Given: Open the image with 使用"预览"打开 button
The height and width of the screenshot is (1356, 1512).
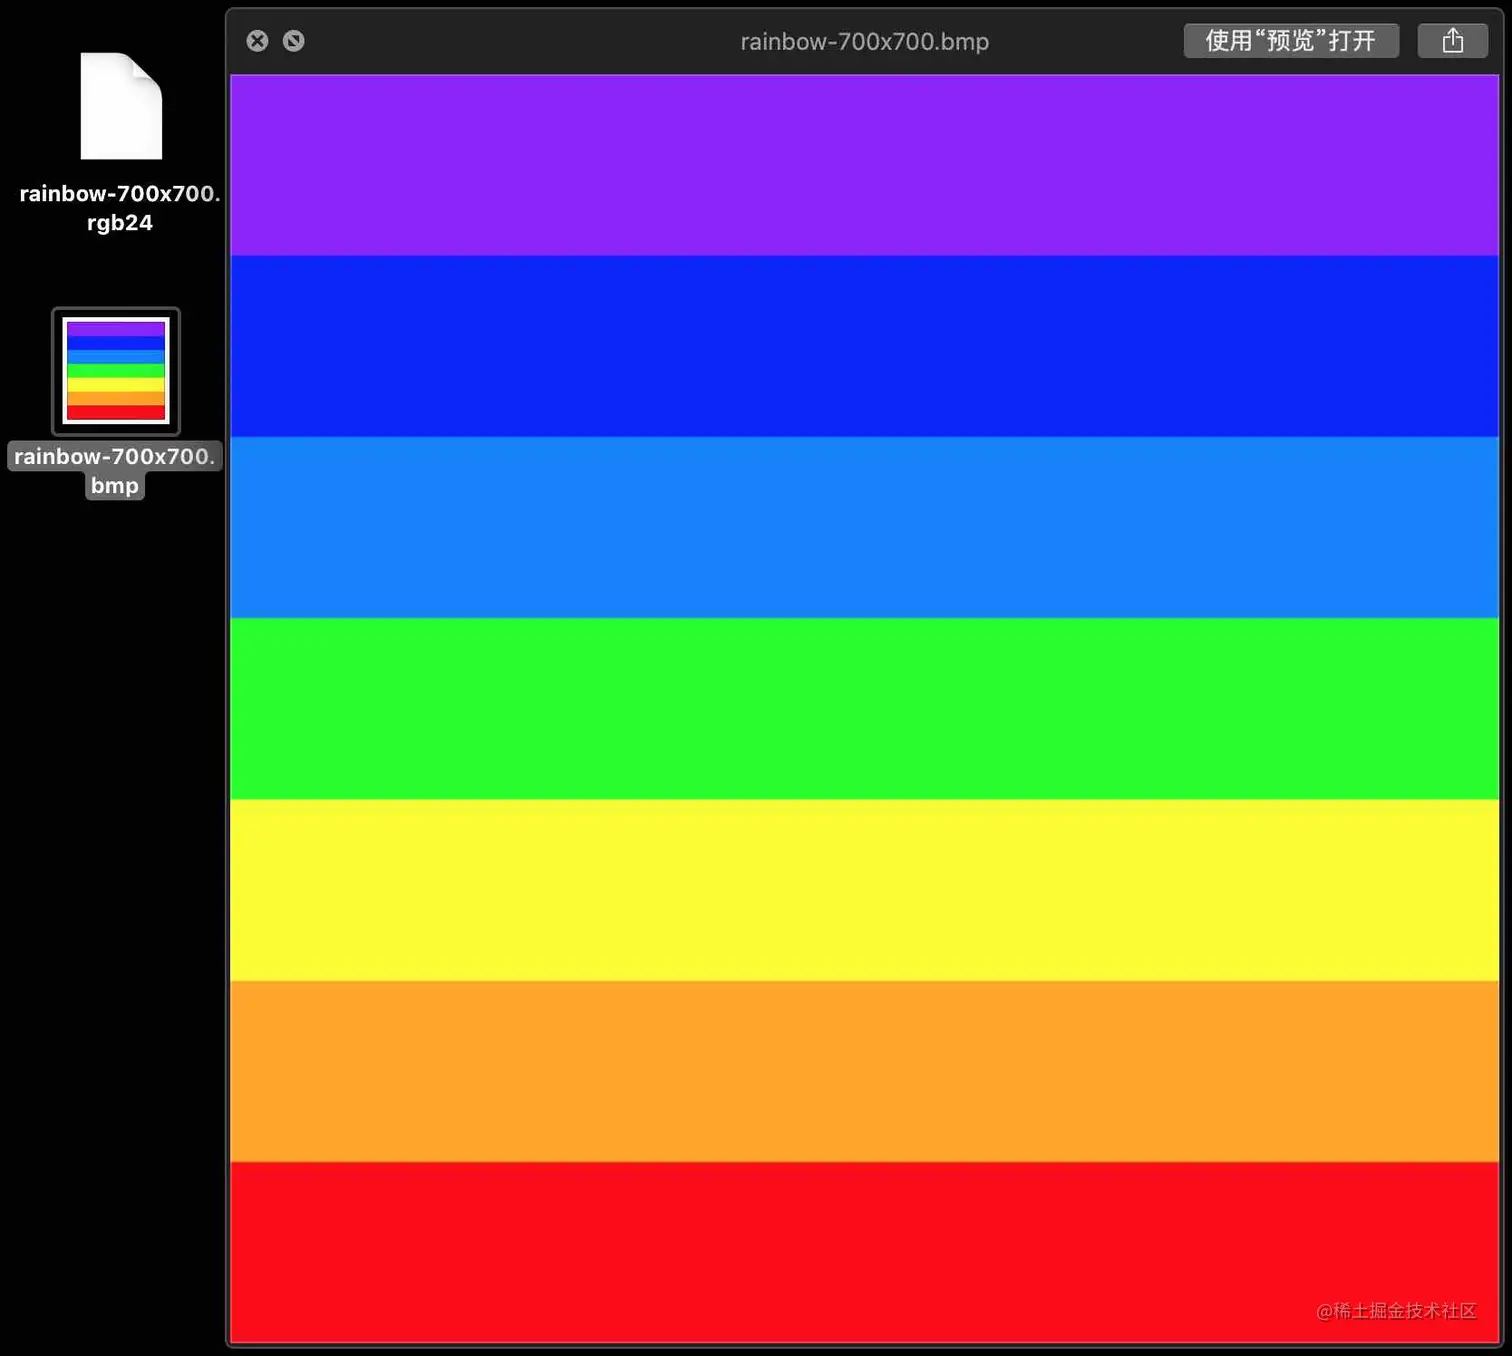Looking at the screenshot, I should coord(1291,40).
